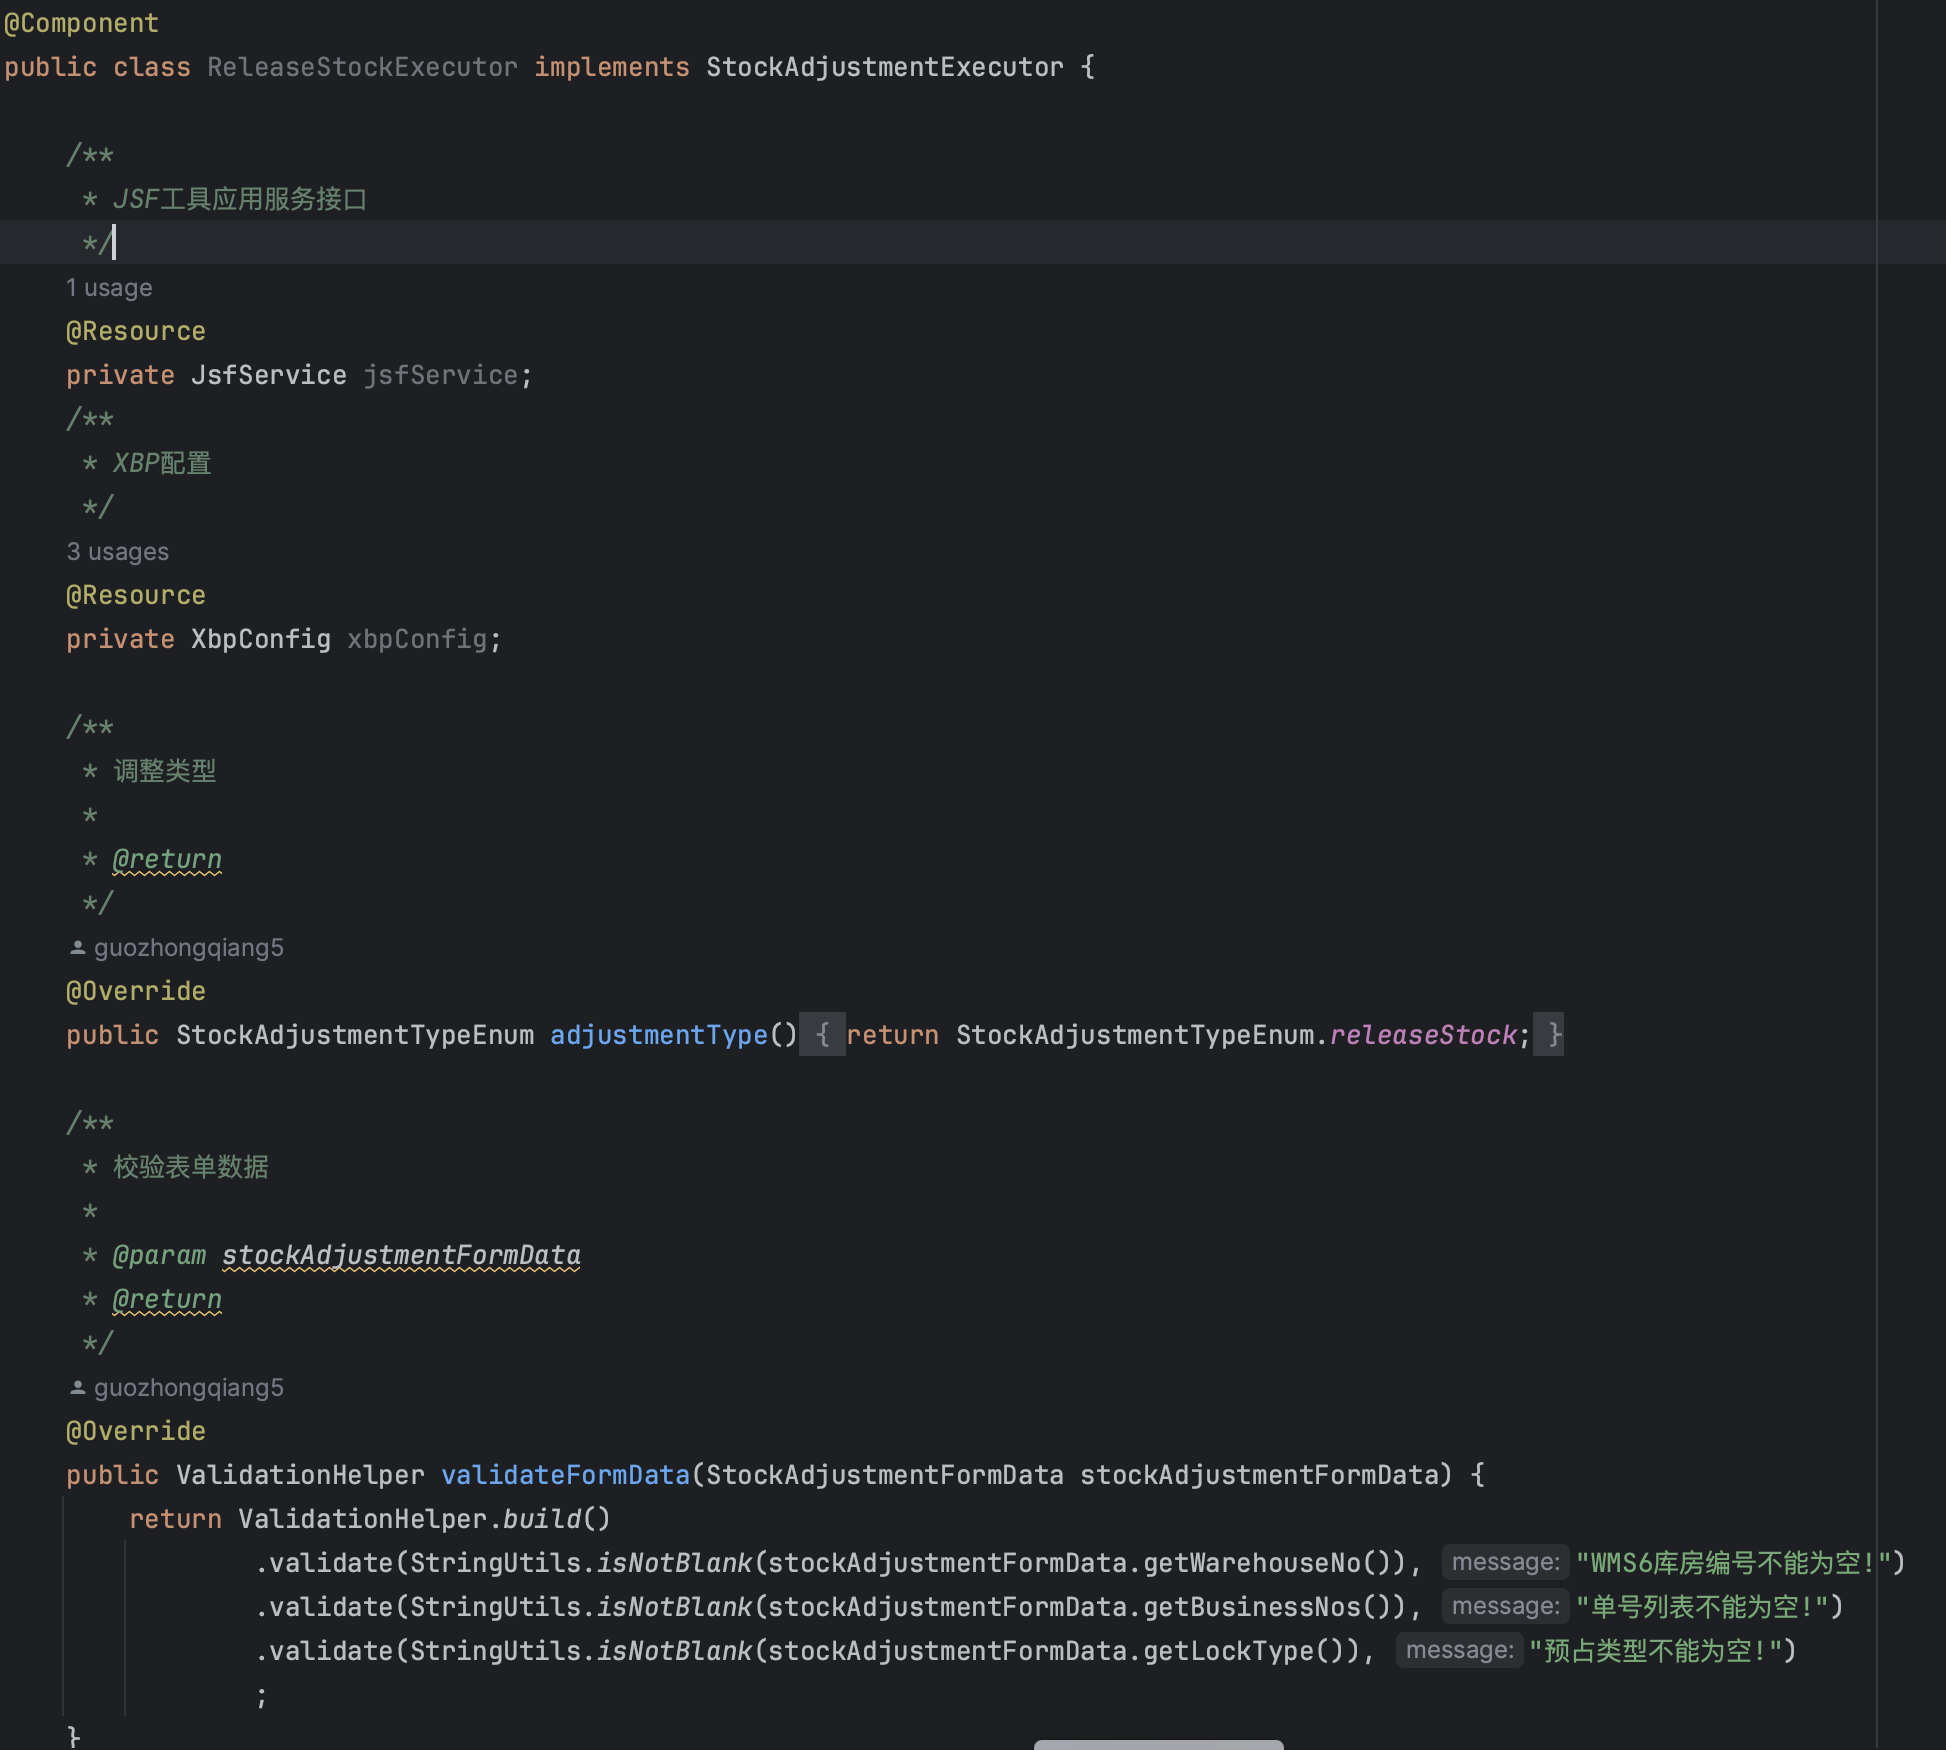Click 'message:' hint before 预占类型 string
This screenshot has width=1946, height=1750.
[1458, 1650]
